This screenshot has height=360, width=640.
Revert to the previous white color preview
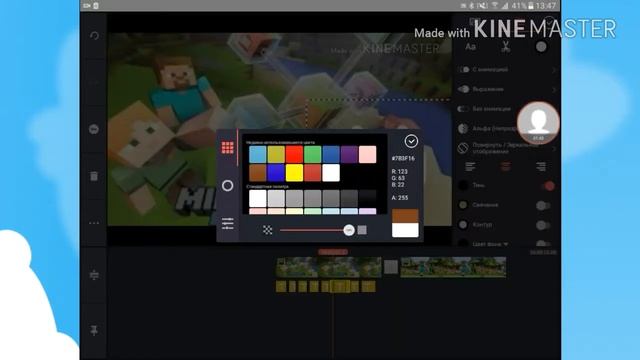[405, 230]
